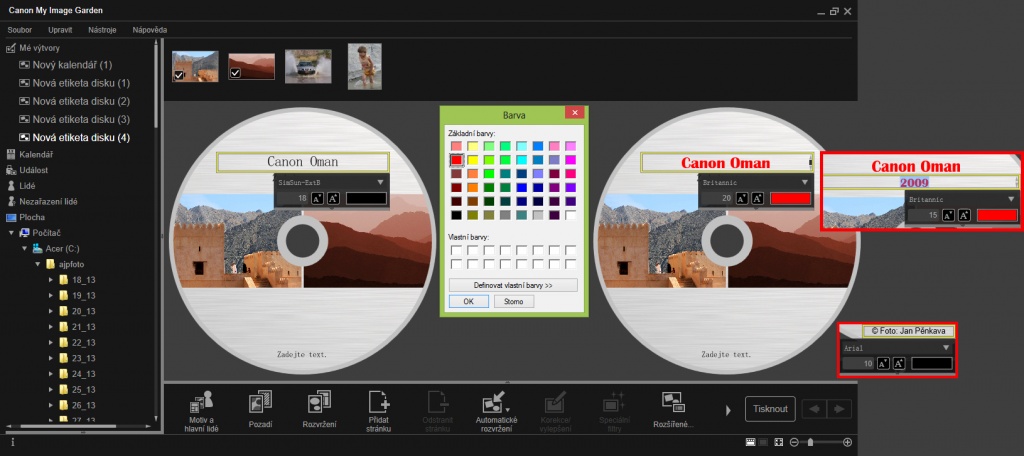Open the Pozadí background tool

point(261,411)
